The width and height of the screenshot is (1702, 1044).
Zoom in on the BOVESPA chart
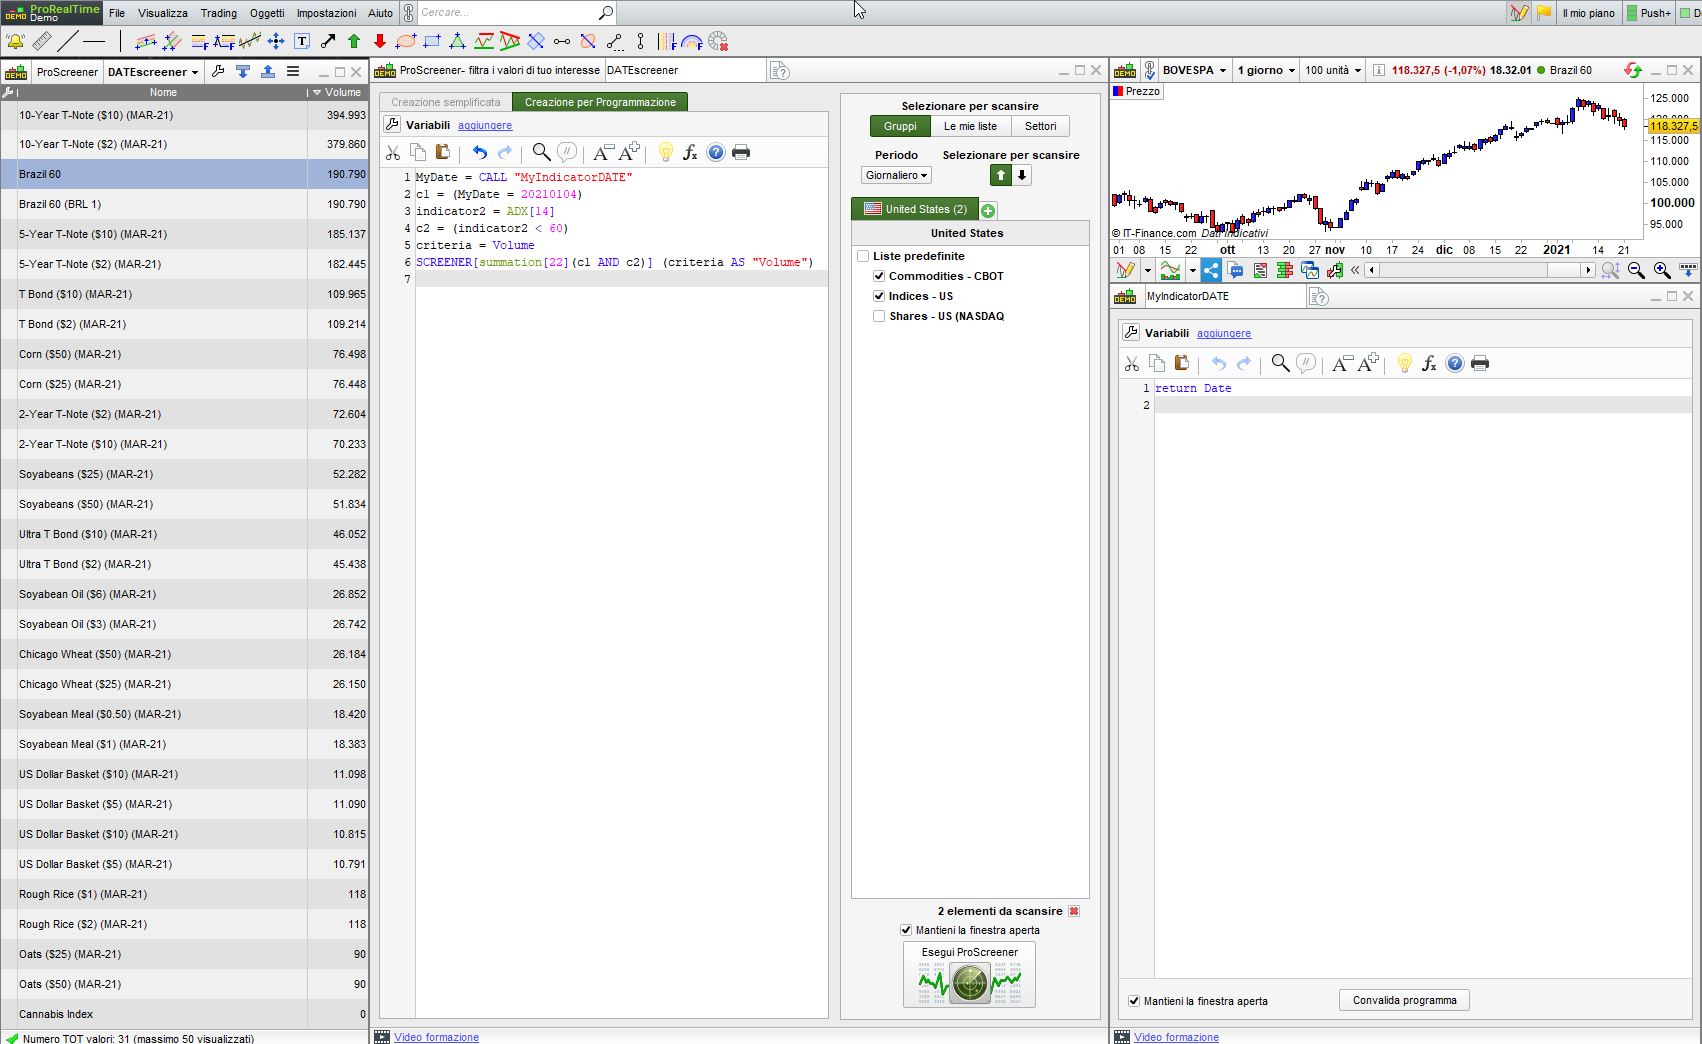(x=1662, y=270)
